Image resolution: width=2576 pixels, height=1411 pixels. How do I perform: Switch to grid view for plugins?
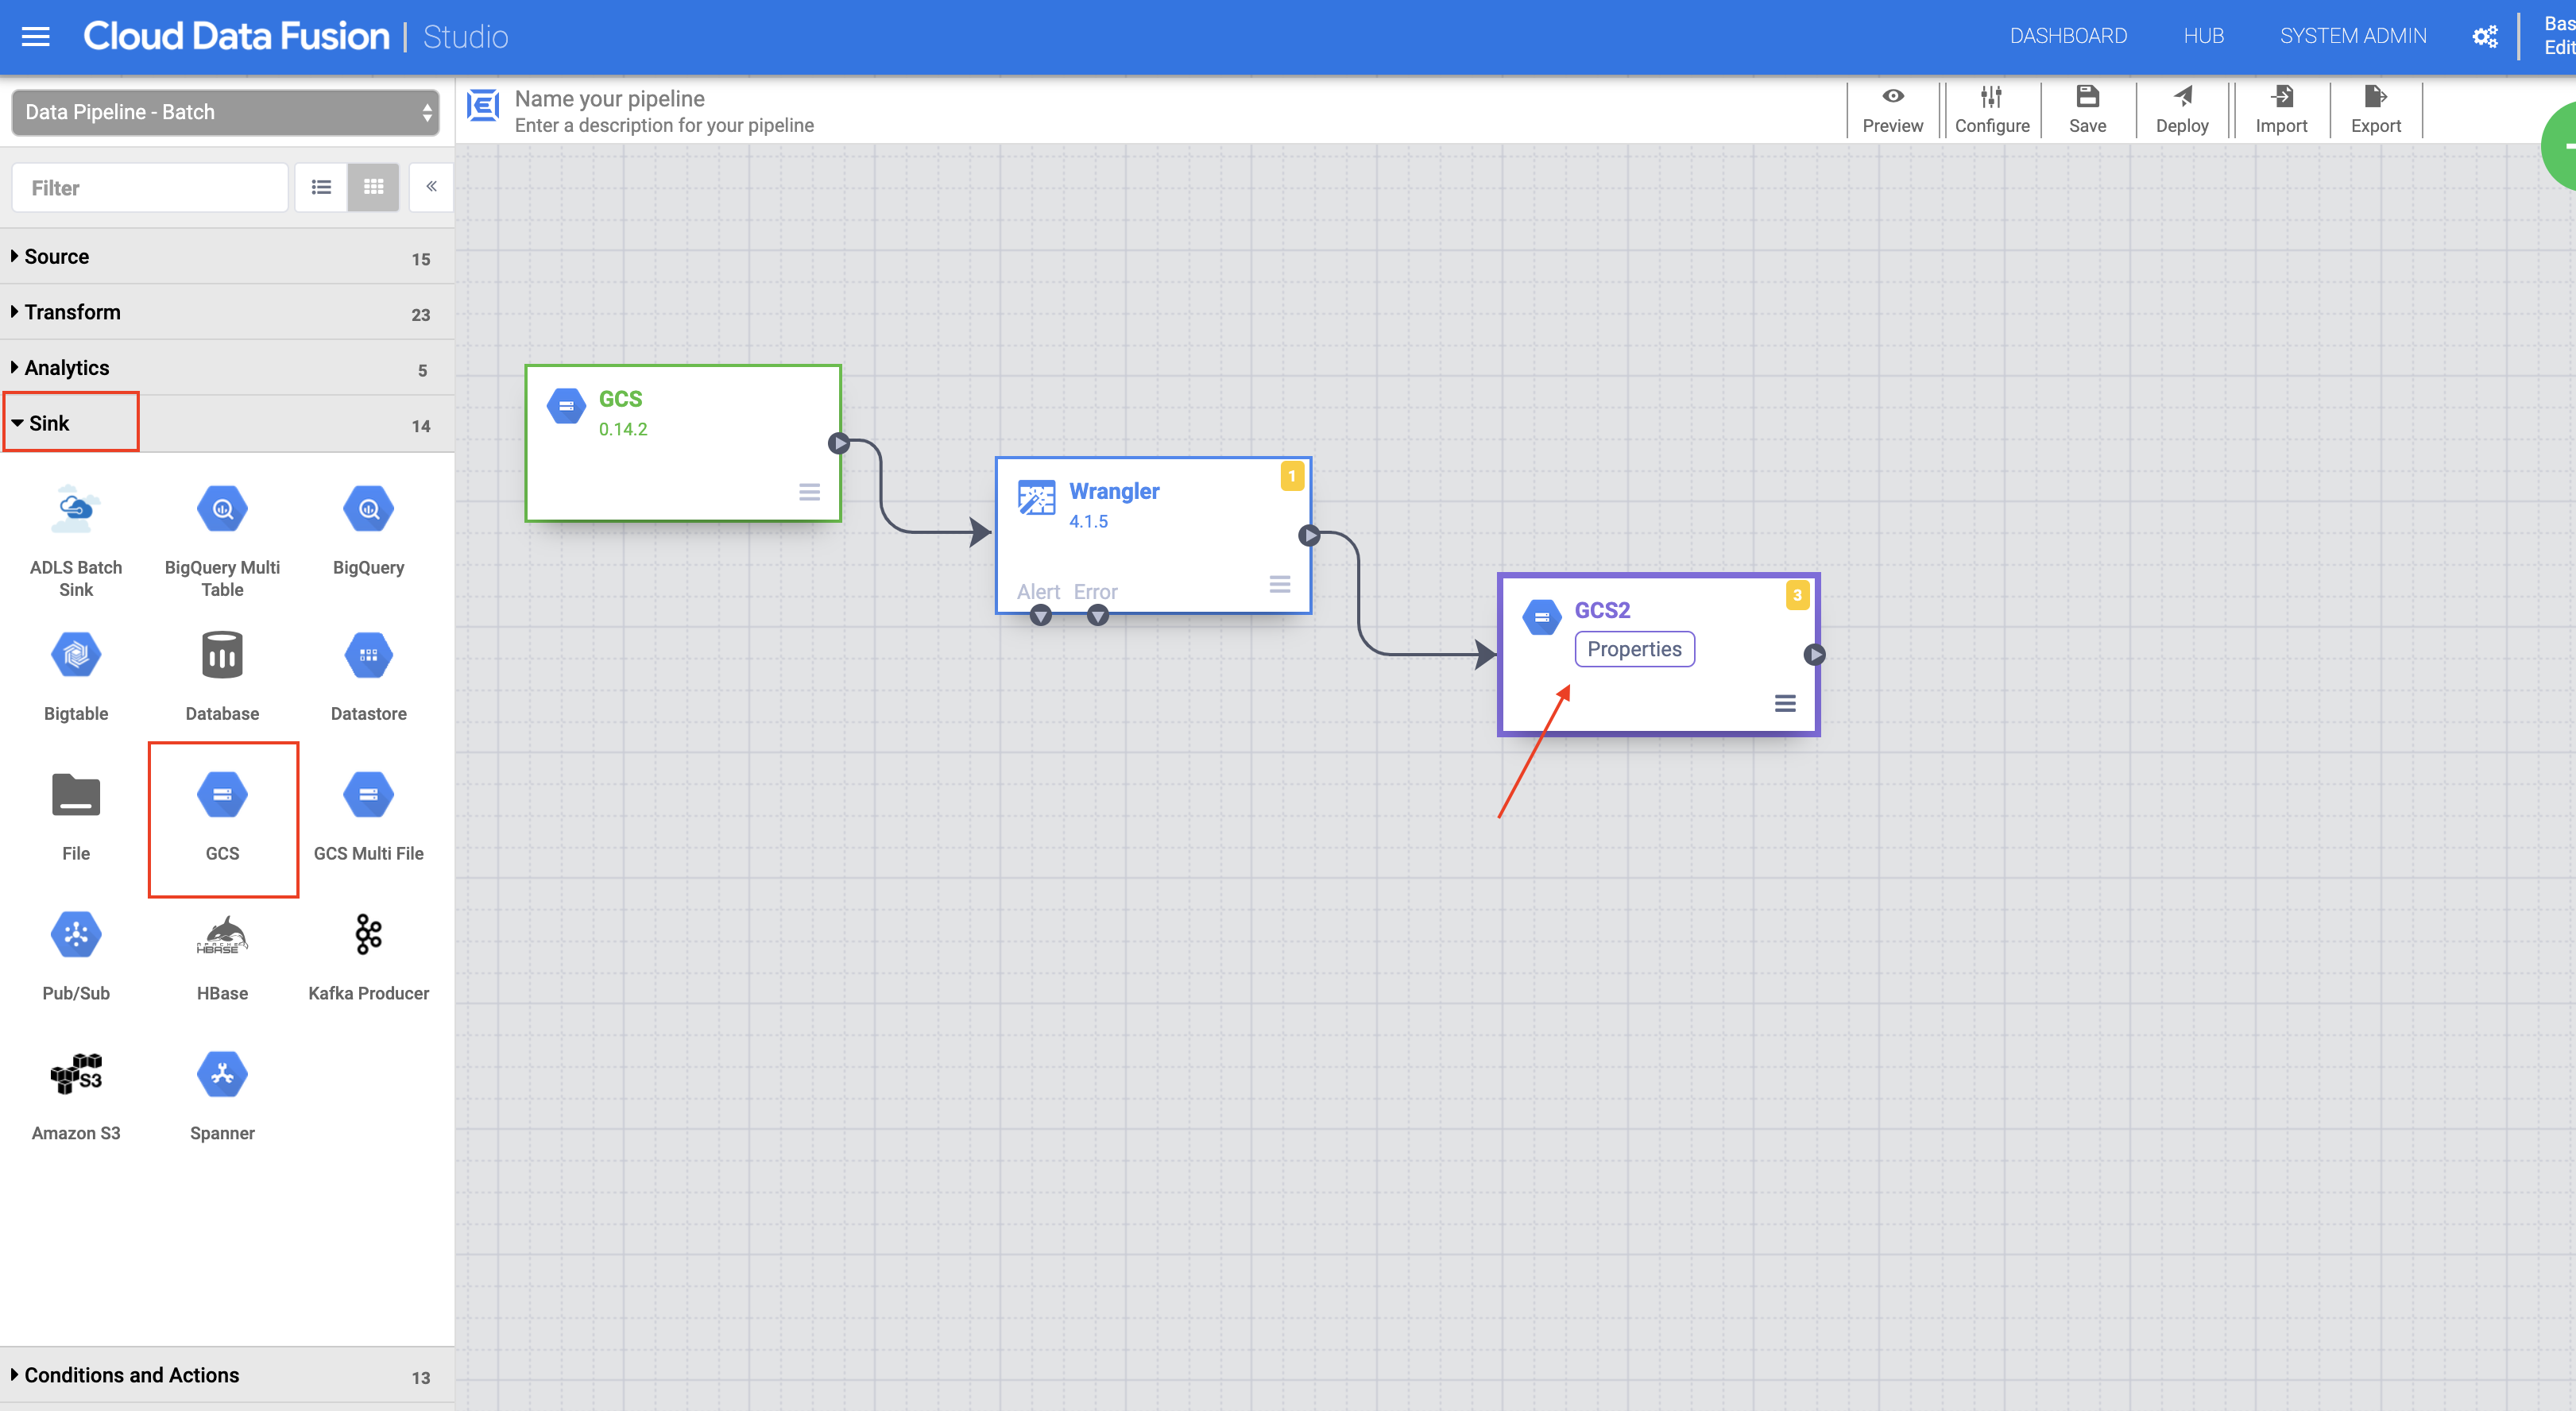[x=373, y=187]
